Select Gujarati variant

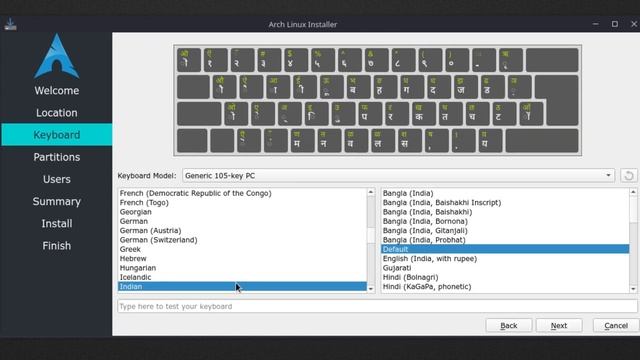click(505, 268)
